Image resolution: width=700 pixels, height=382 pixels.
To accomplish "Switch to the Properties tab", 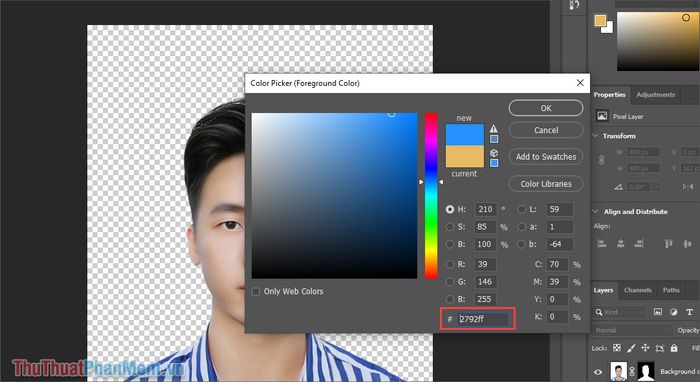I will point(609,95).
